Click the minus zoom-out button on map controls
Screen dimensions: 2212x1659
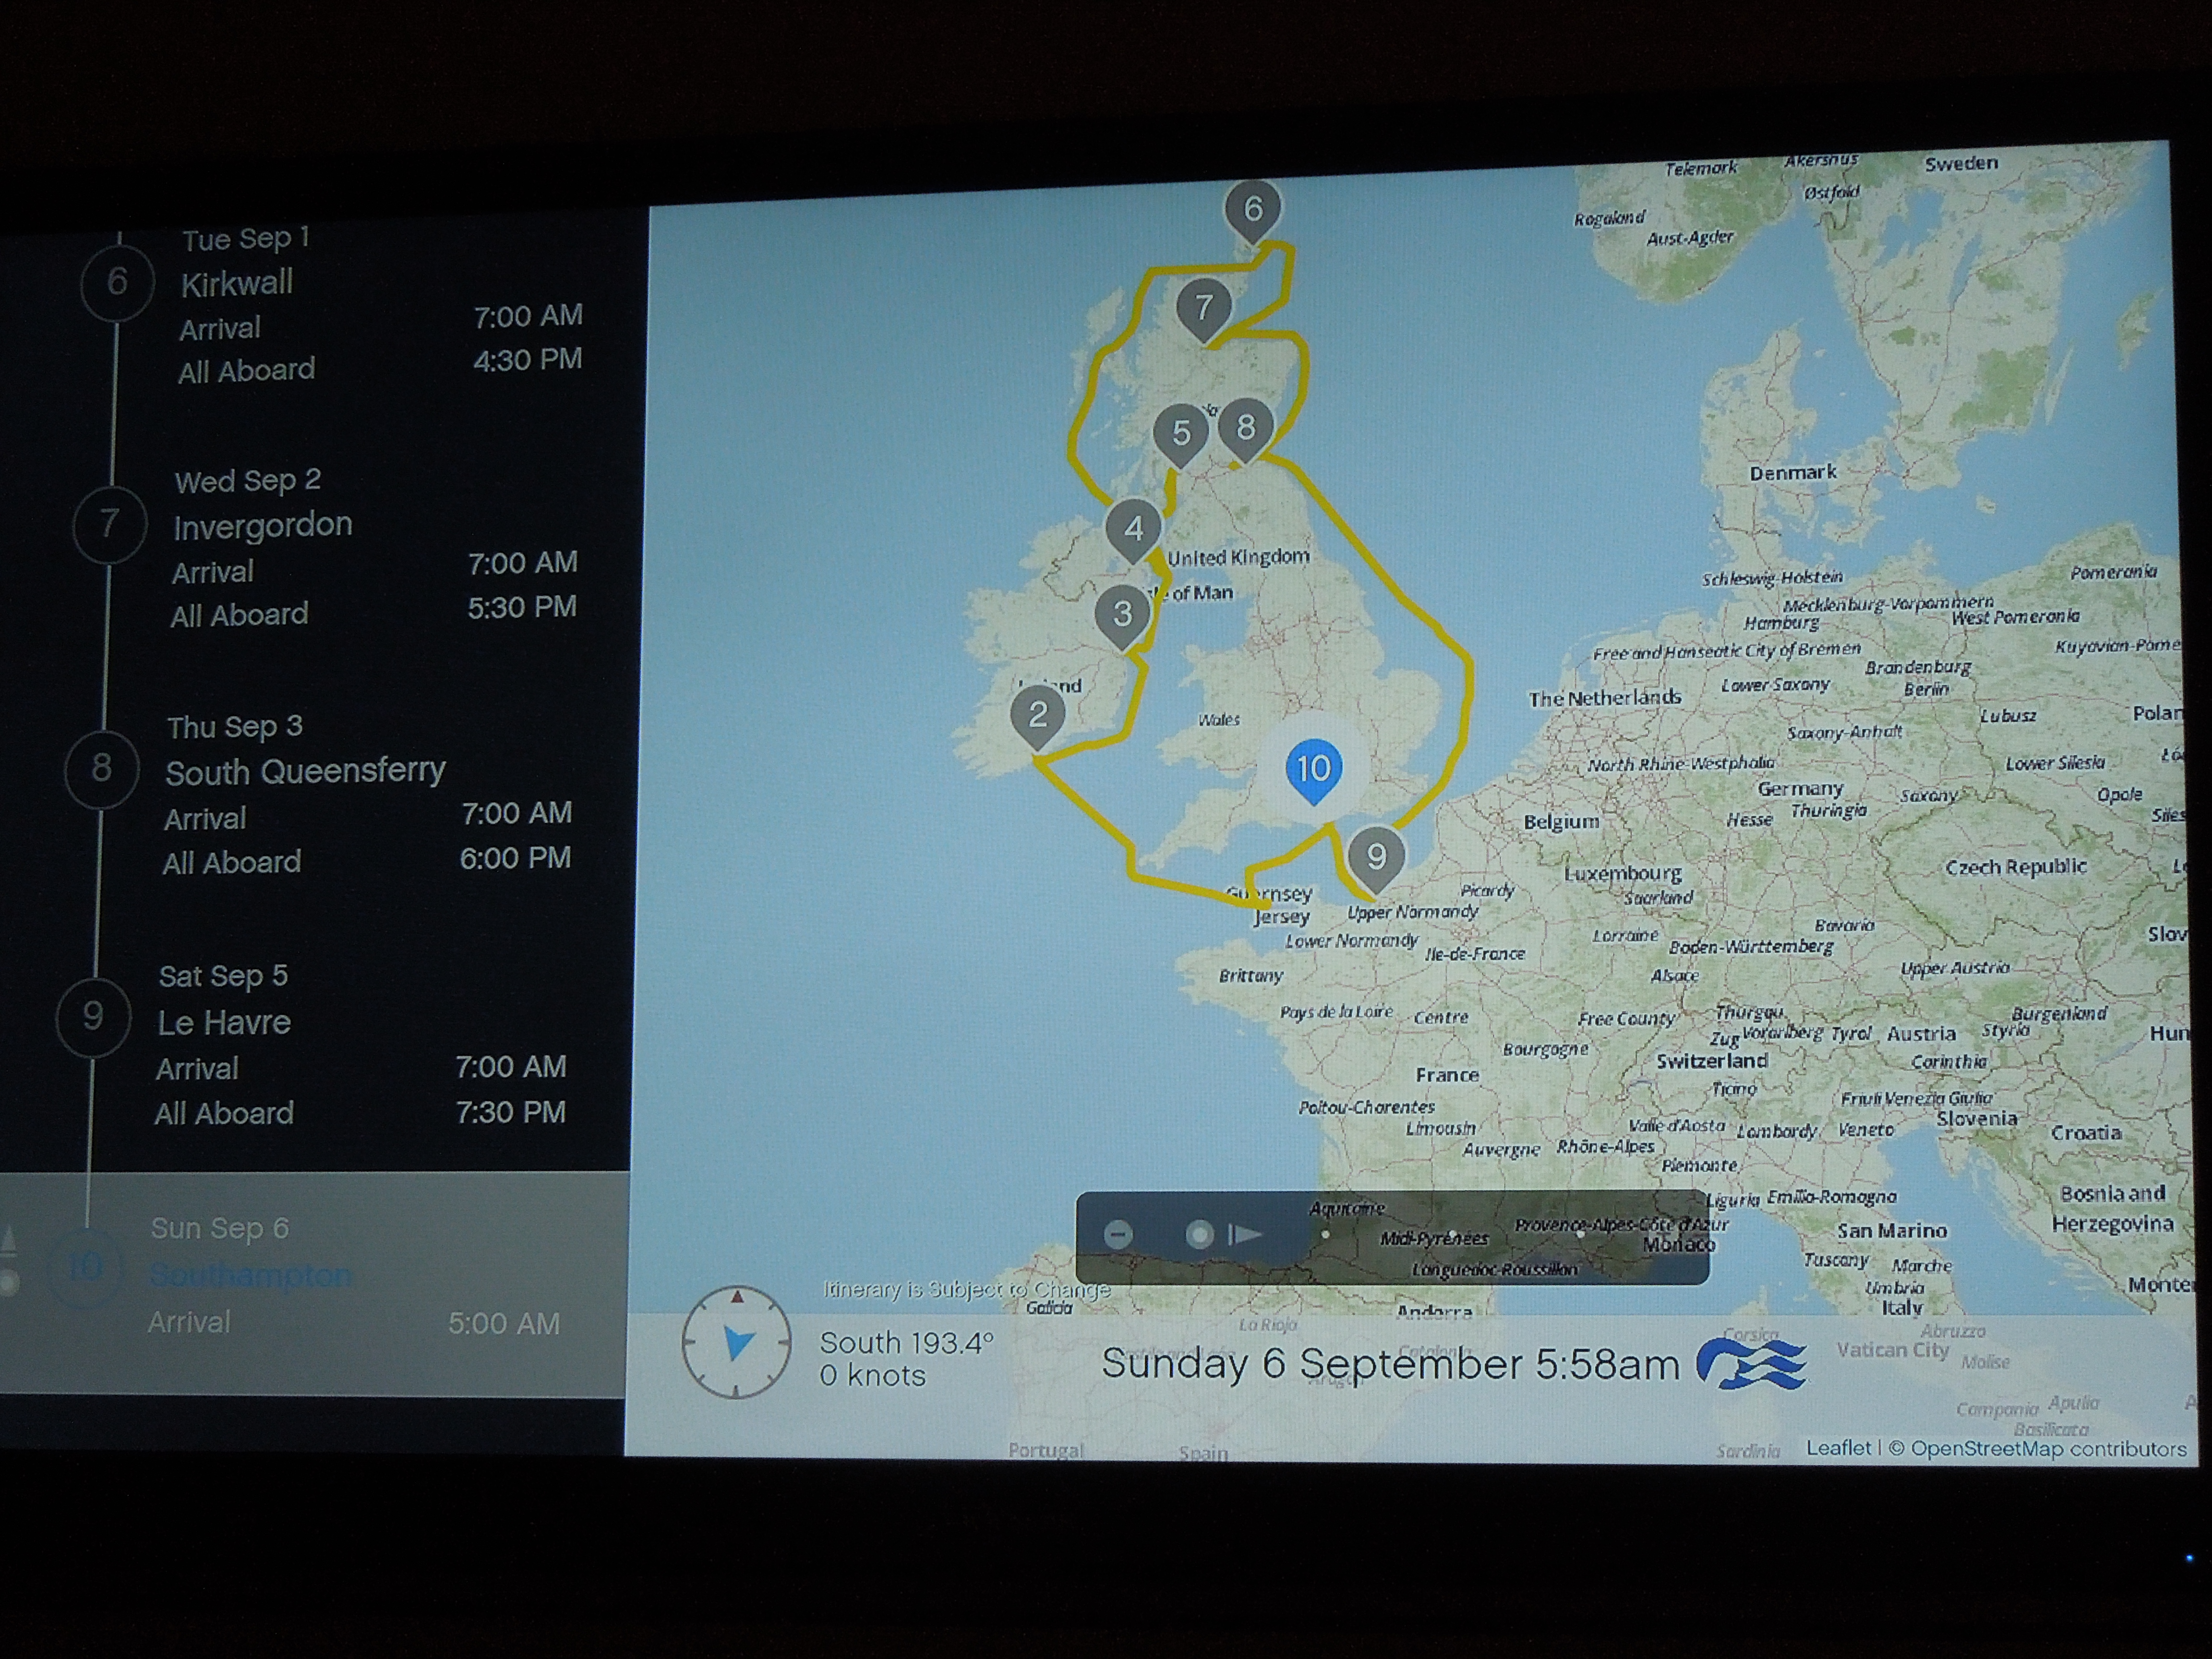pyautogui.click(x=1118, y=1234)
